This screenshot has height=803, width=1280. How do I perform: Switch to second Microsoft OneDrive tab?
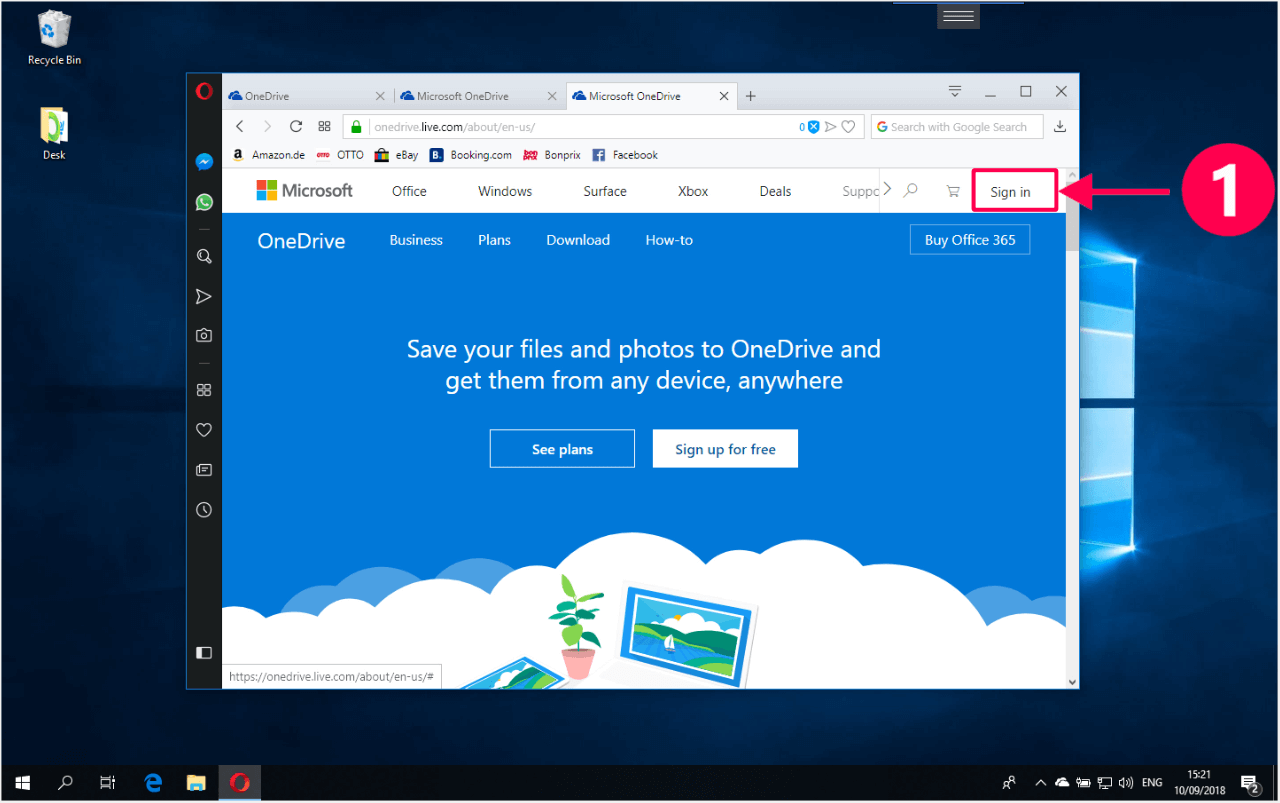point(480,96)
